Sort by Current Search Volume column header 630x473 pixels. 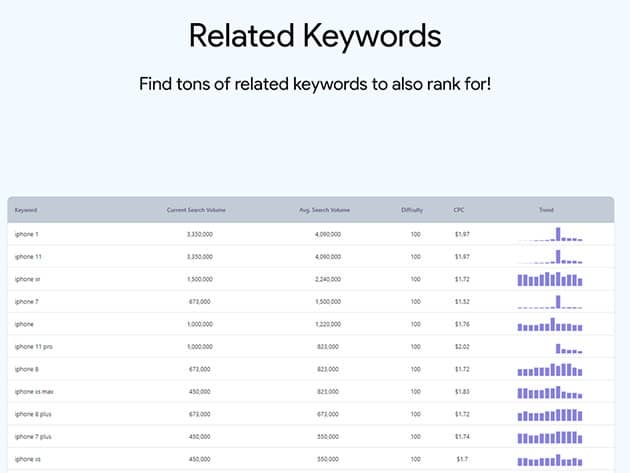(x=196, y=210)
